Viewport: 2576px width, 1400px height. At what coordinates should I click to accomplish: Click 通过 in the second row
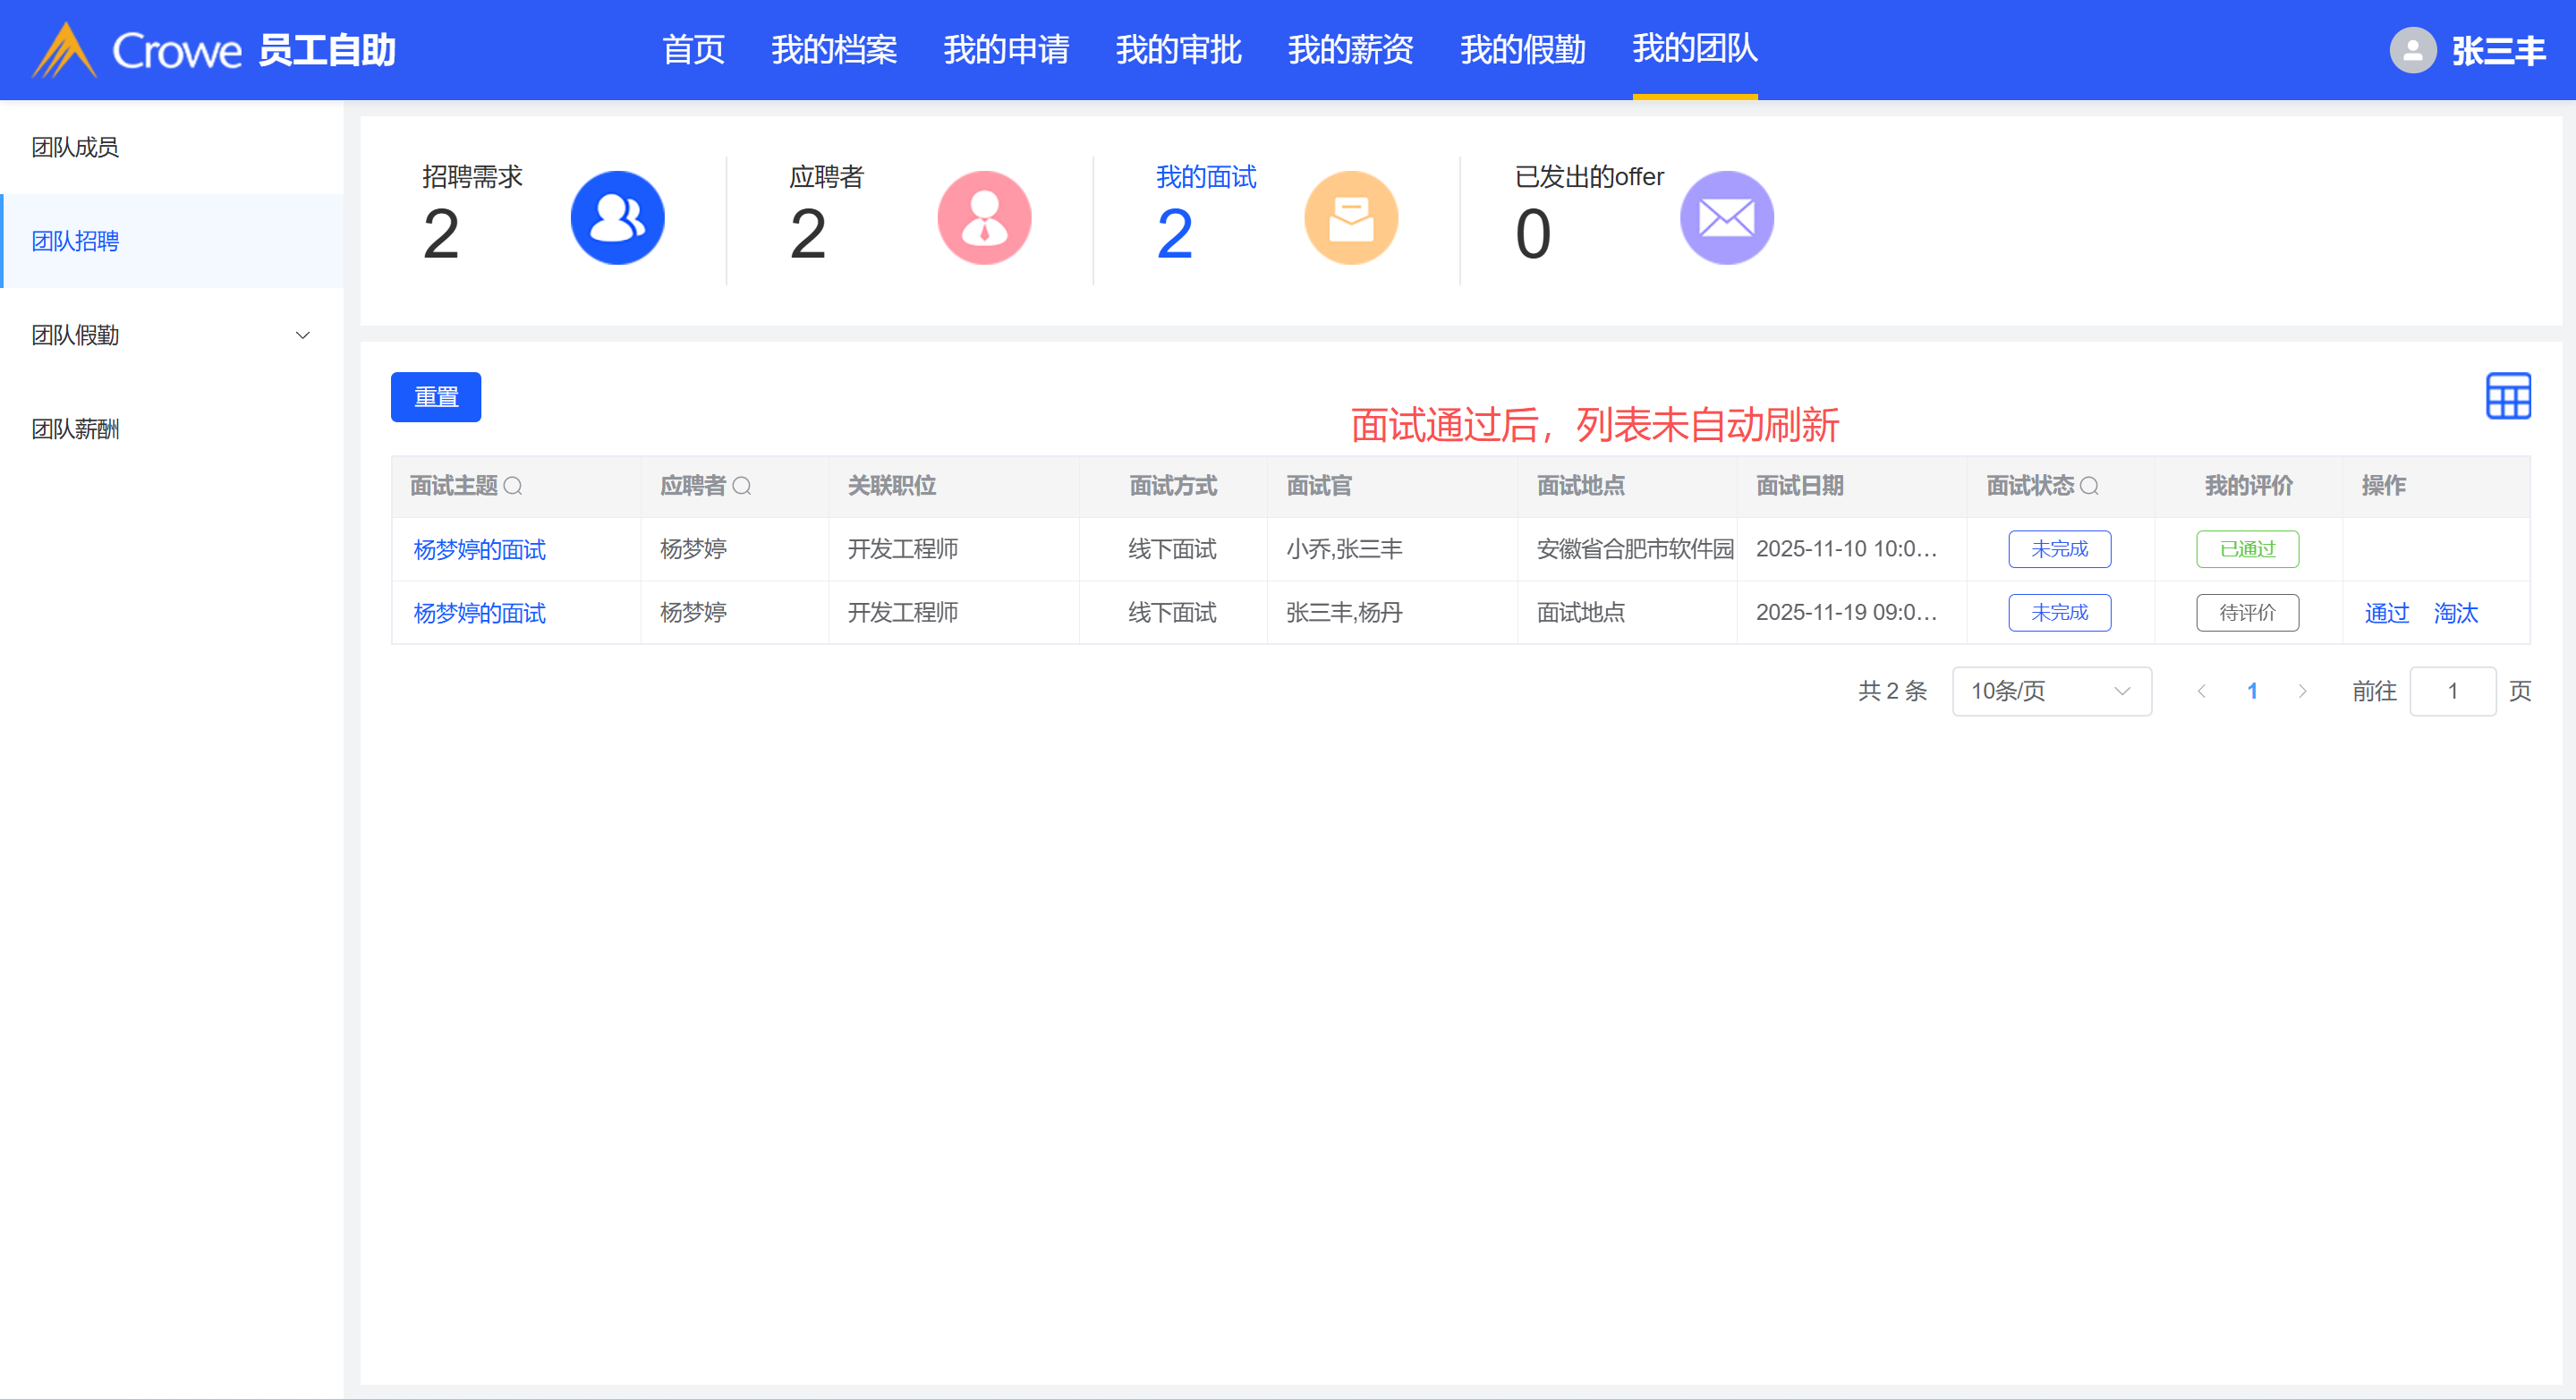2386,613
